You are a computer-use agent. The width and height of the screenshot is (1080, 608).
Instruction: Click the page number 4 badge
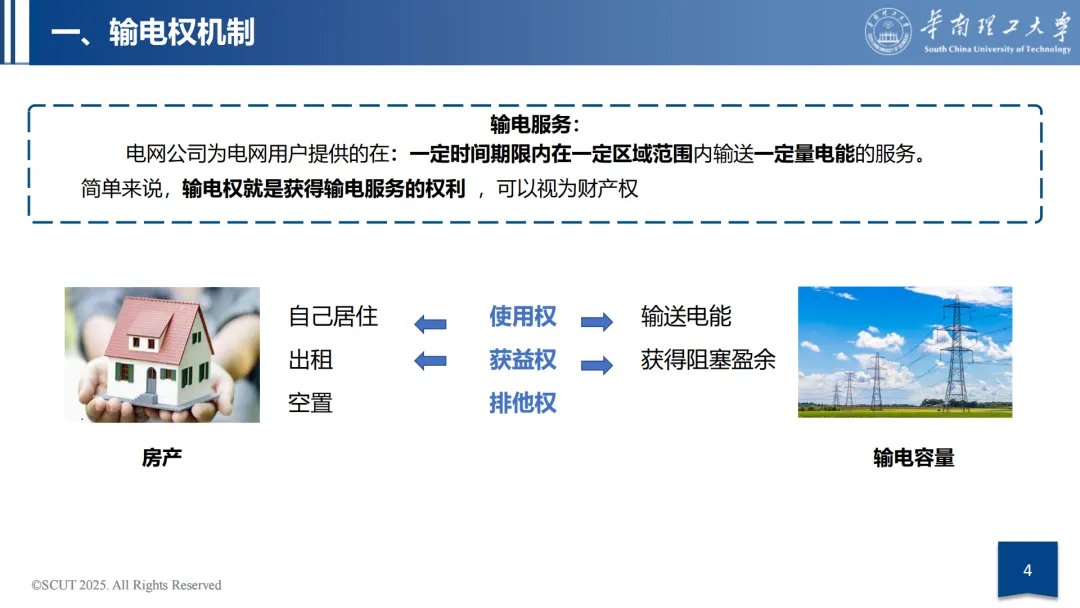click(x=1027, y=569)
